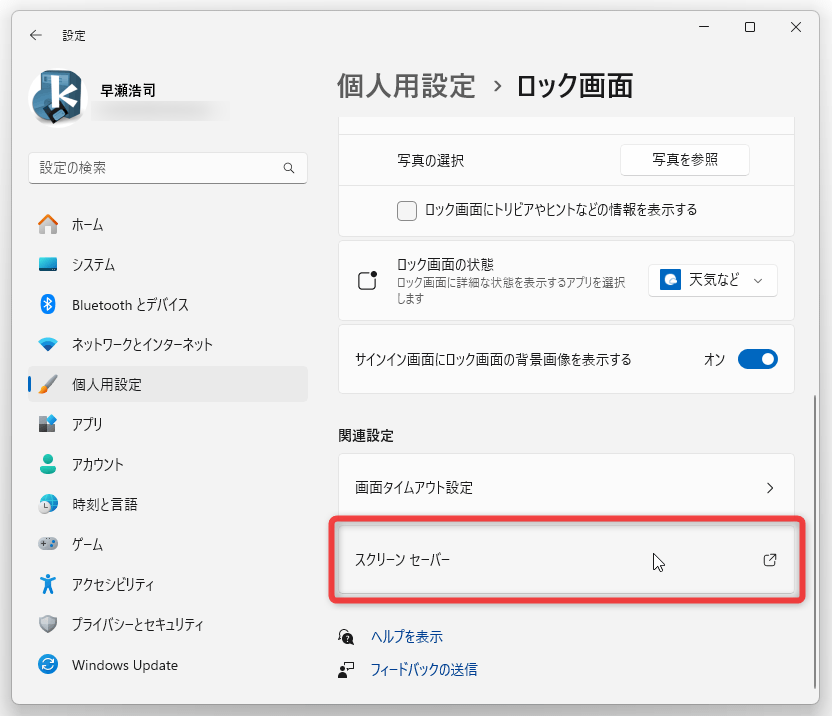Click ヘルプを表示 link
Screen dimensions: 832x716
point(406,636)
